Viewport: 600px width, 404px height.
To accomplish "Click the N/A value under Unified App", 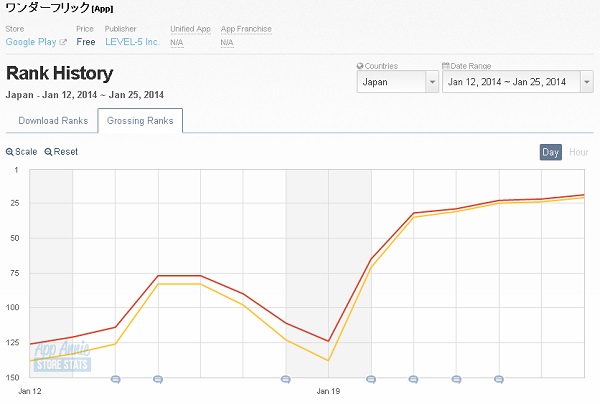I will pyautogui.click(x=176, y=42).
